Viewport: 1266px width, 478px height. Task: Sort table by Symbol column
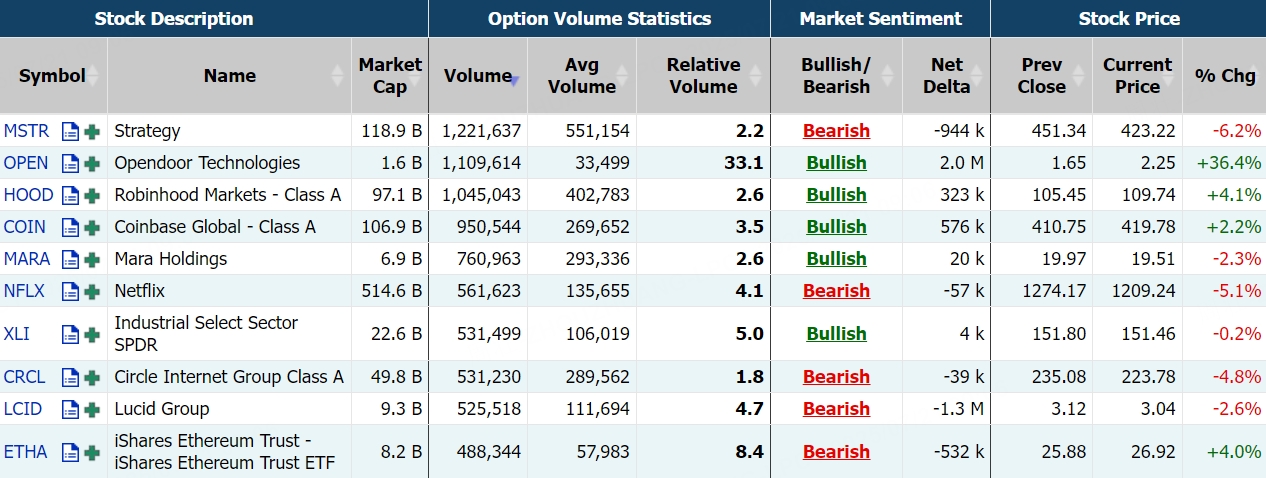click(53, 76)
